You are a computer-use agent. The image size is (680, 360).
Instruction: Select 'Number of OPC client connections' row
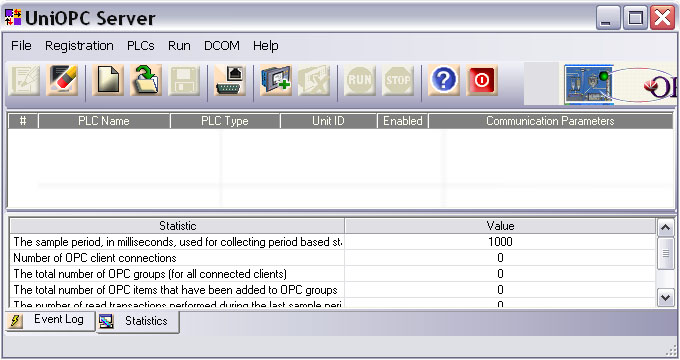coord(333,258)
